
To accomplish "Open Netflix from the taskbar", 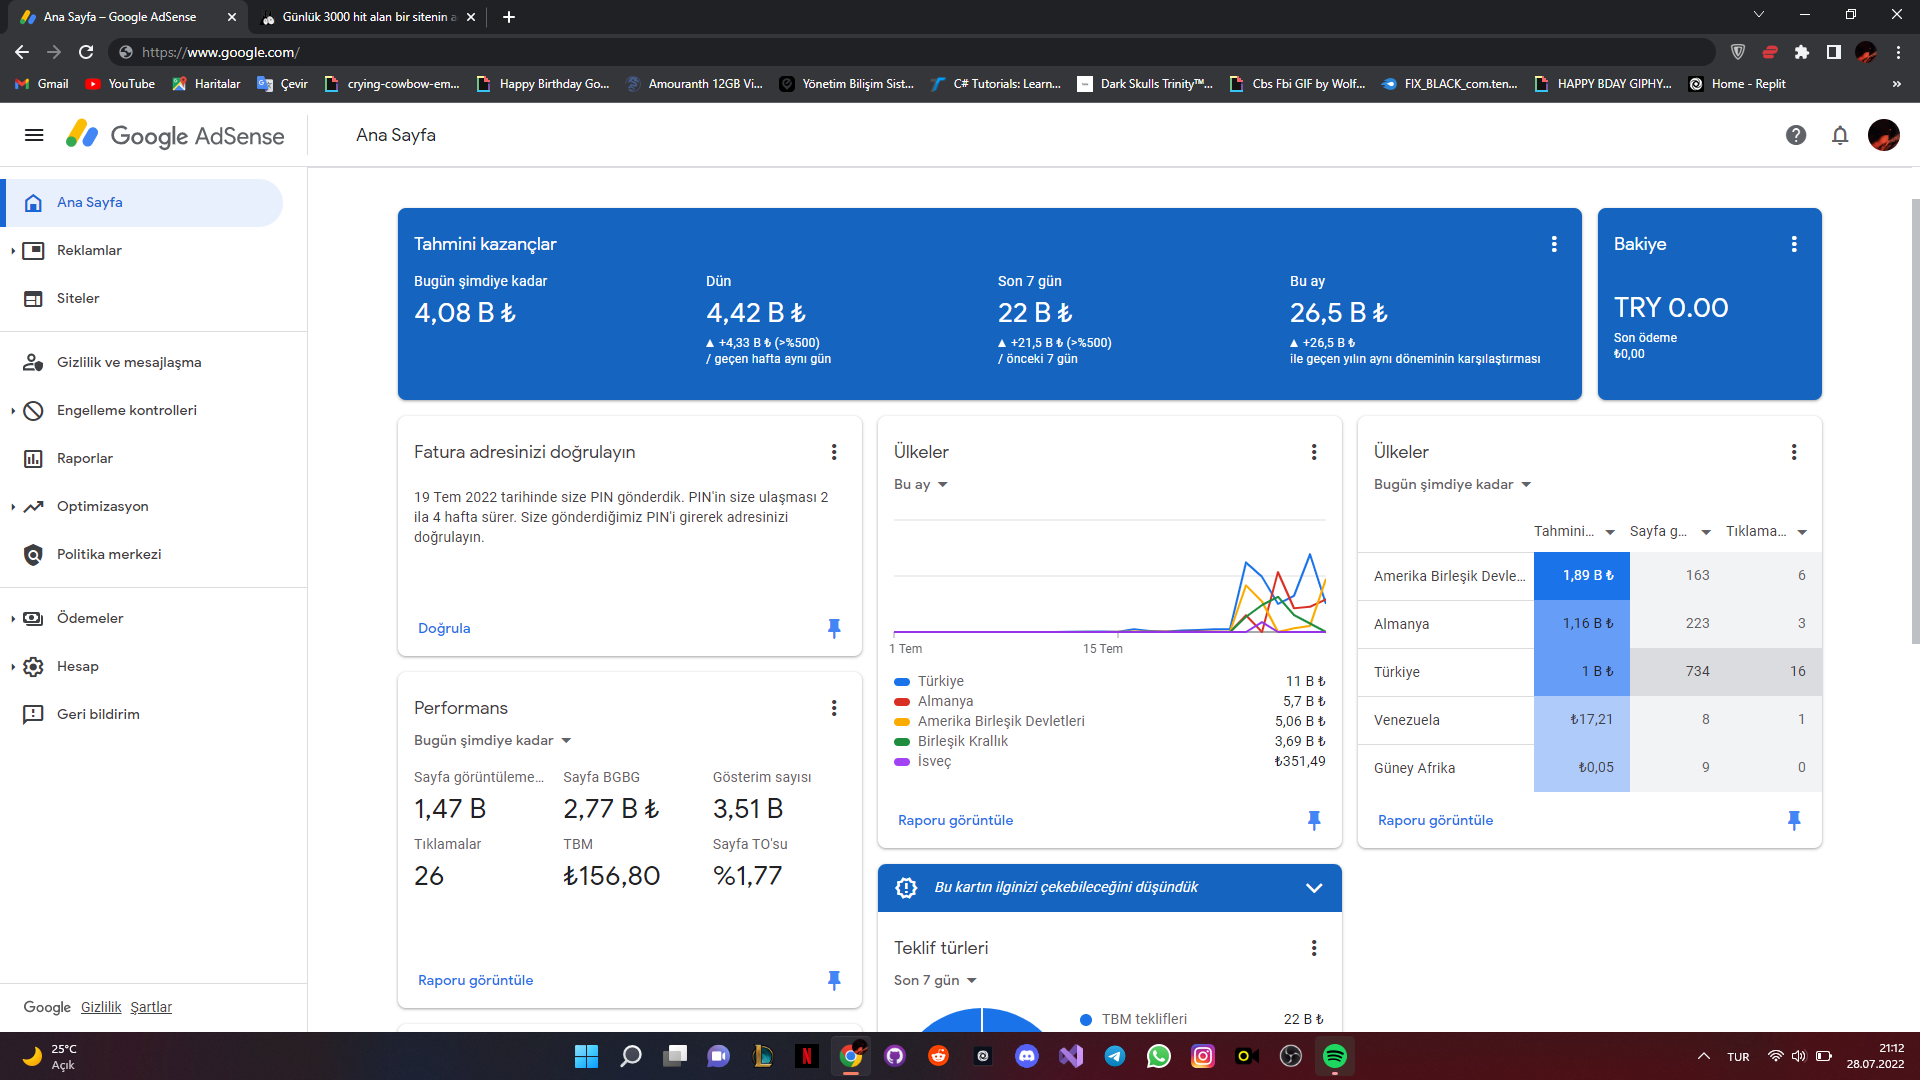I will pos(807,1056).
